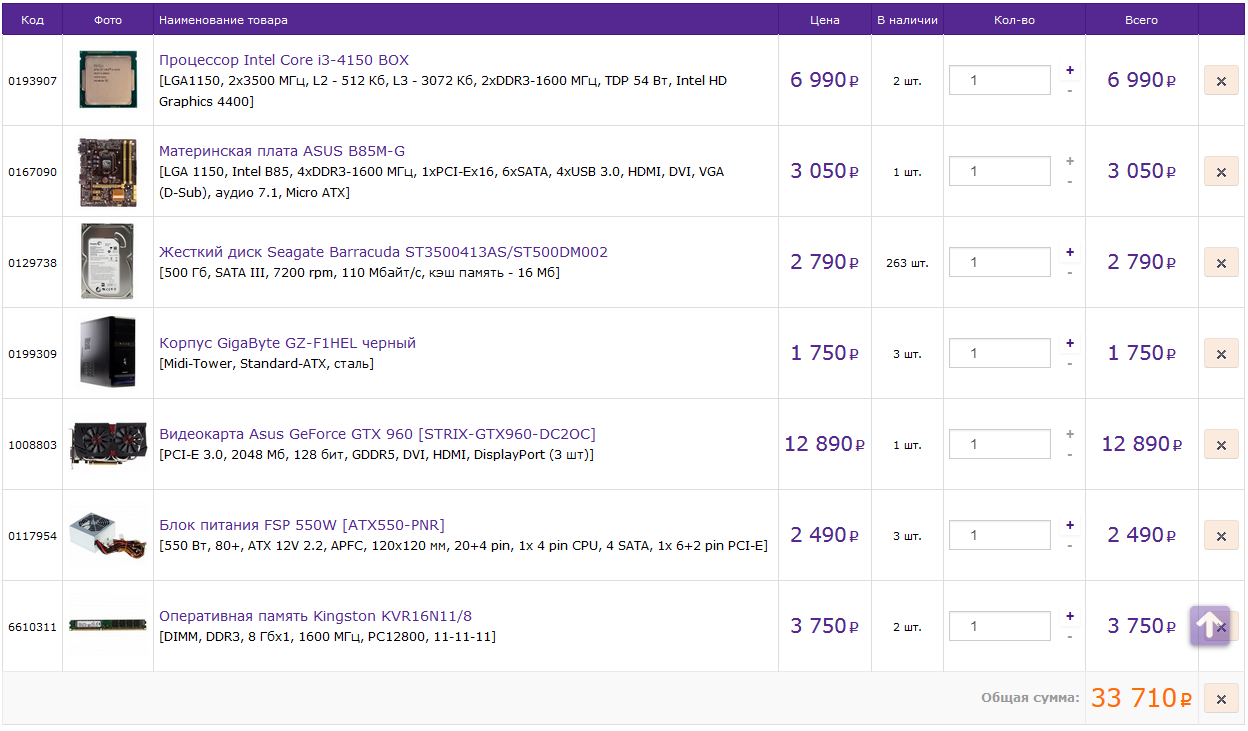The width and height of the screenshot is (1248, 731).
Task: Remove ASUS B85M-G motherboard from cart
Action: click(x=1221, y=172)
